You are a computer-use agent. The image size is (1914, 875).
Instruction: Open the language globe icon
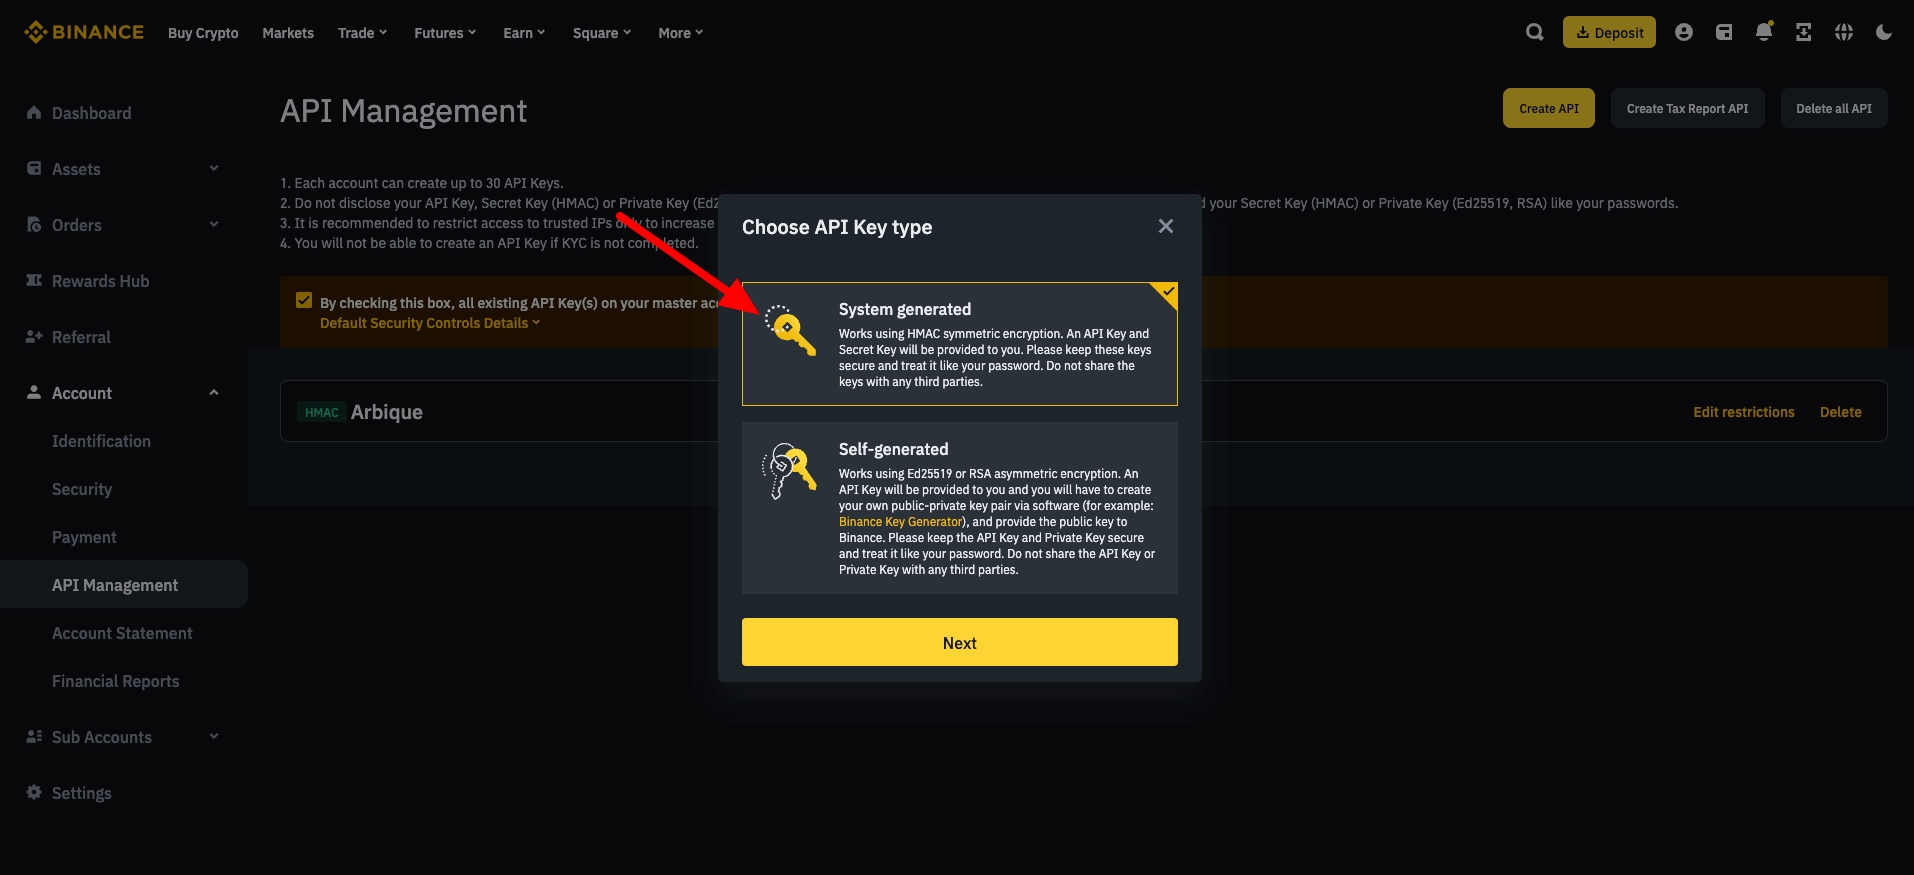(x=1844, y=32)
